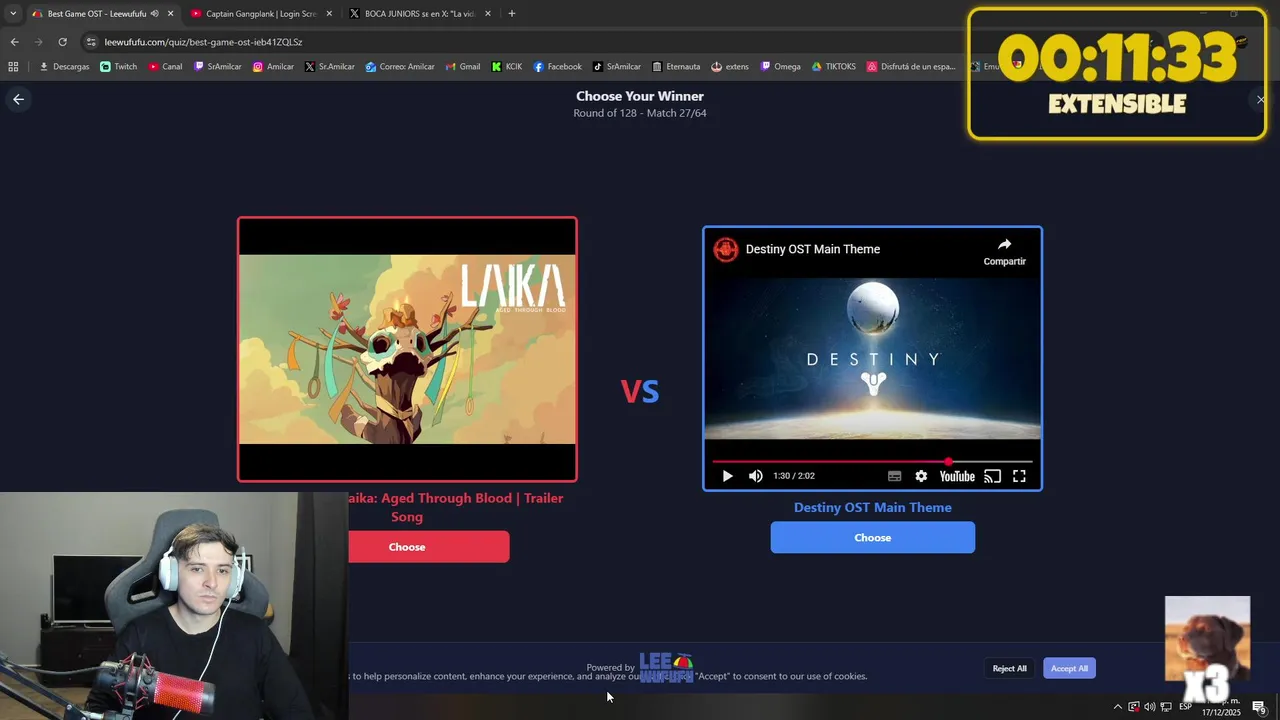Open the Descargas bookmark

click(x=64, y=67)
